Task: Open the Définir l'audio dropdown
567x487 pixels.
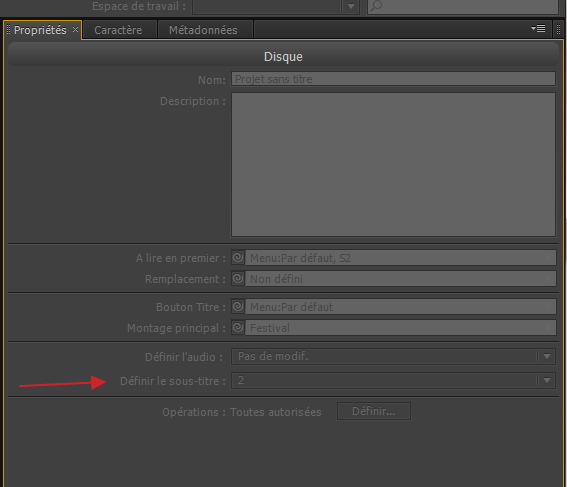Action: [x=393, y=356]
